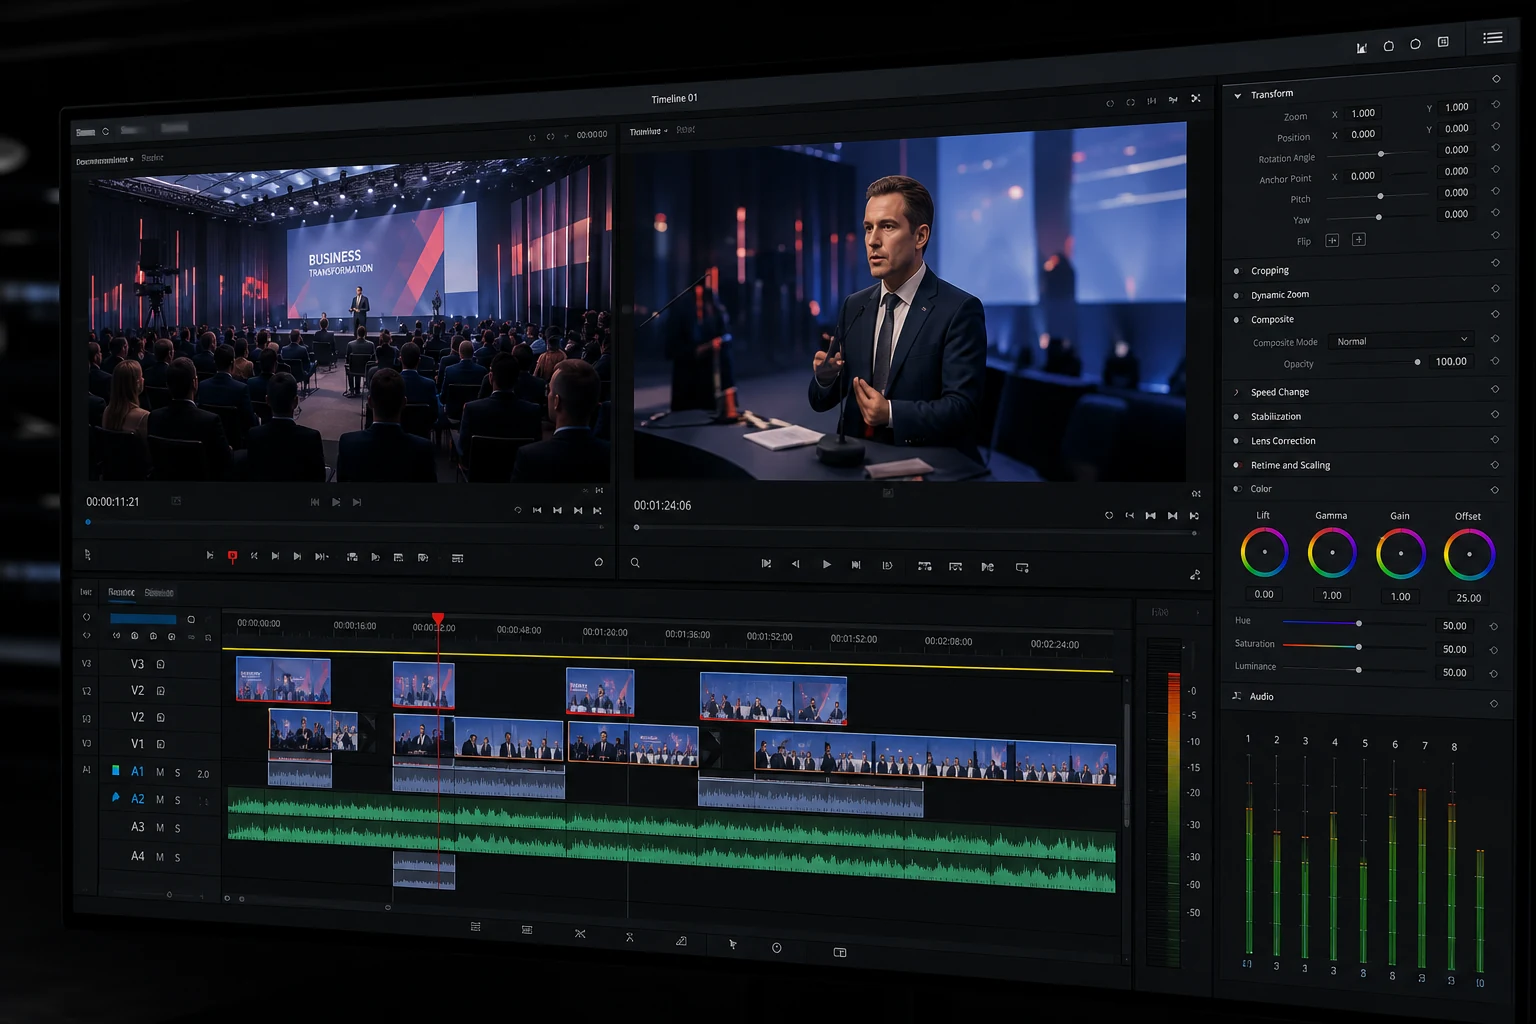The image size is (1536, 1024).
Task: Click horizontal flip button in Transform
Action: coord(1332,240)
